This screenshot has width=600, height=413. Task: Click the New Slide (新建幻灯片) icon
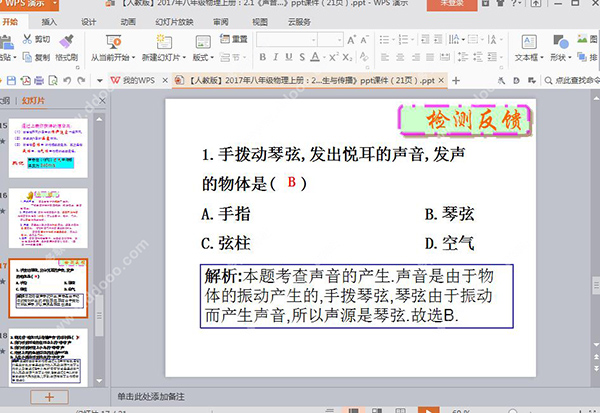click(x=164, y=42)
